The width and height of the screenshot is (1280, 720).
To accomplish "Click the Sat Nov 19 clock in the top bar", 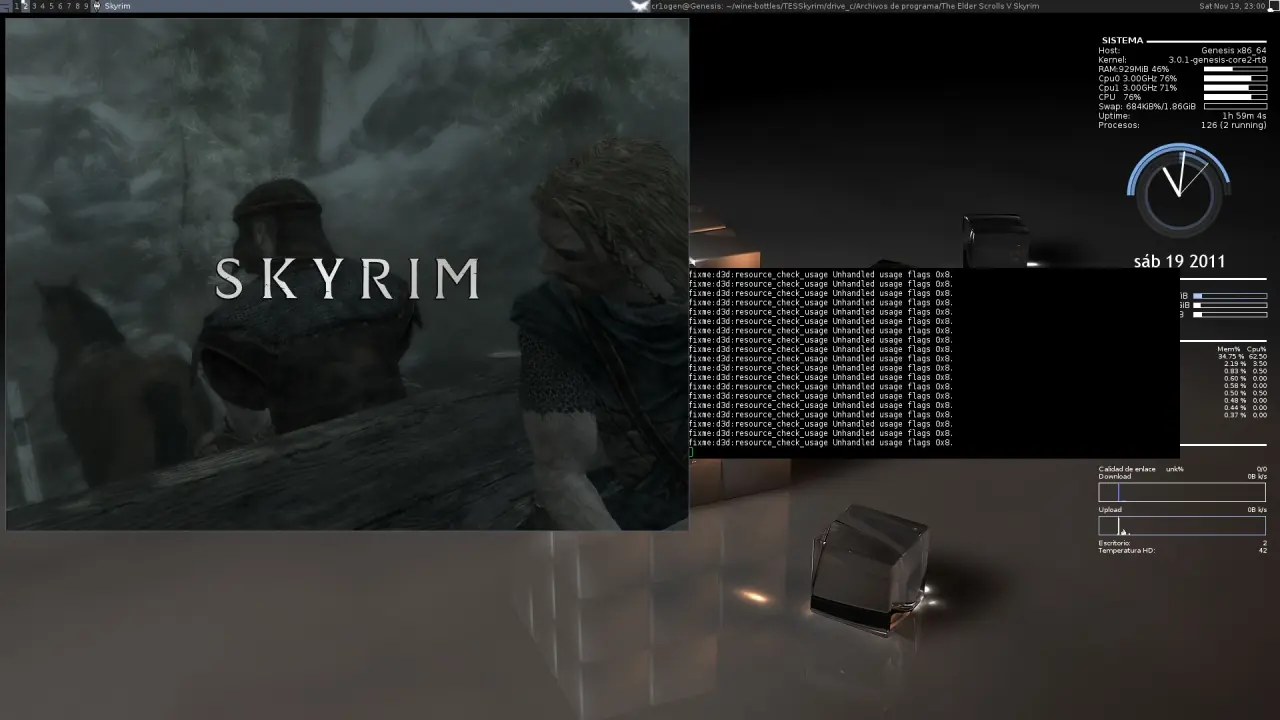I will (x=1232, y=6).
